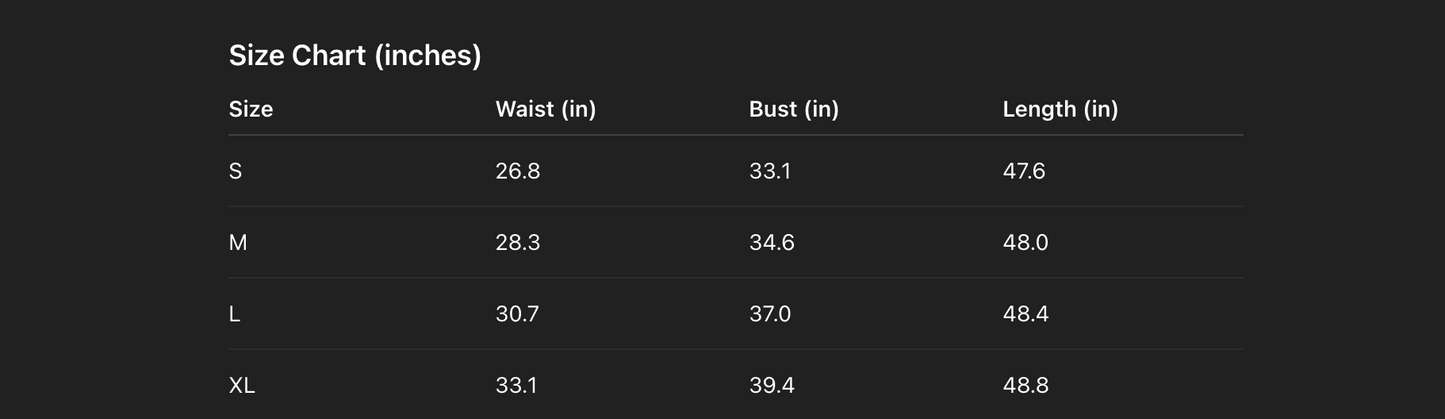Click the size S bust value 33.1

coord(770,171)
